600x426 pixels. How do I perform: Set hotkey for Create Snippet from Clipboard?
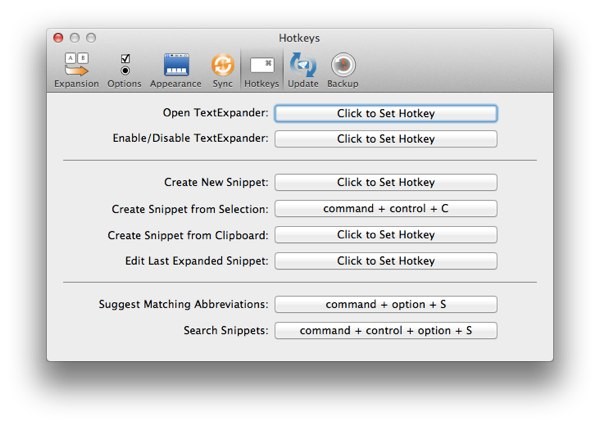pyautogui.click(x=386, y=235)
